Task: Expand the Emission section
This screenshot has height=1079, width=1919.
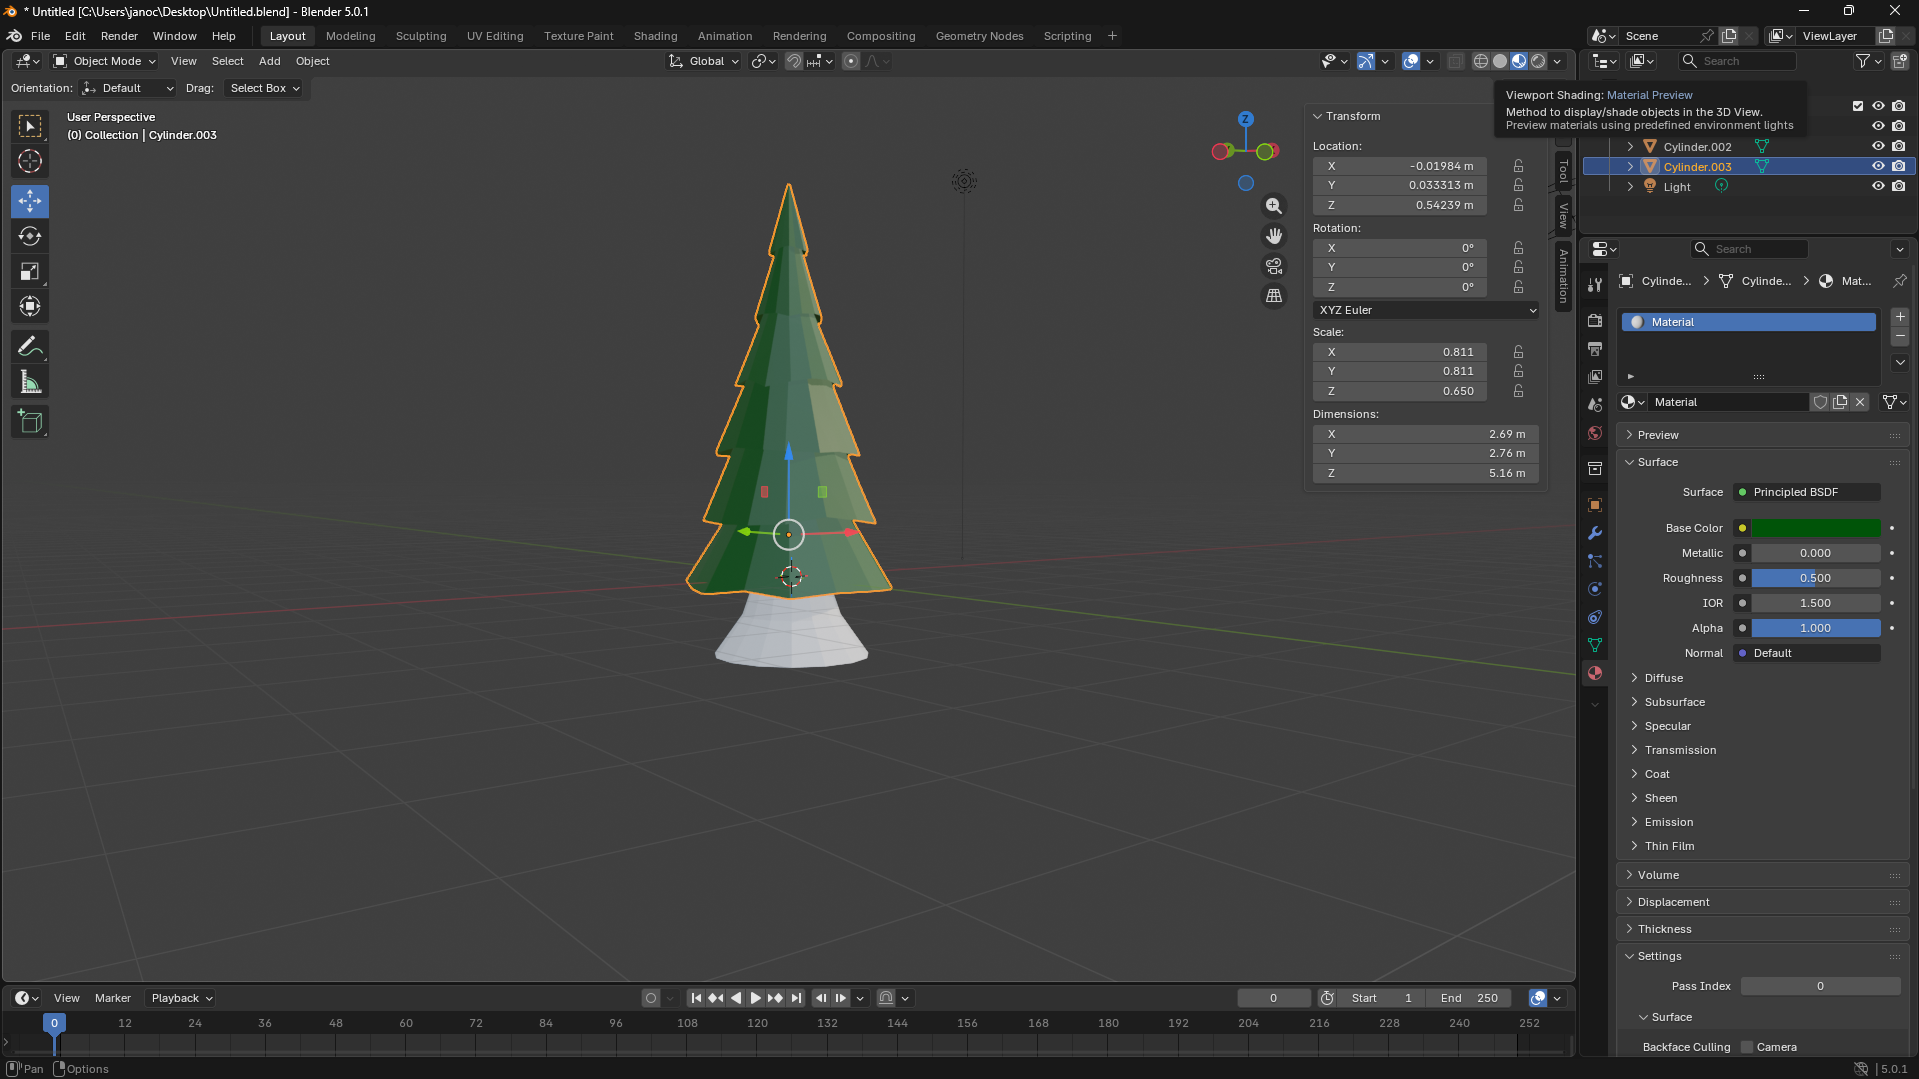Action: point(1668,822)
